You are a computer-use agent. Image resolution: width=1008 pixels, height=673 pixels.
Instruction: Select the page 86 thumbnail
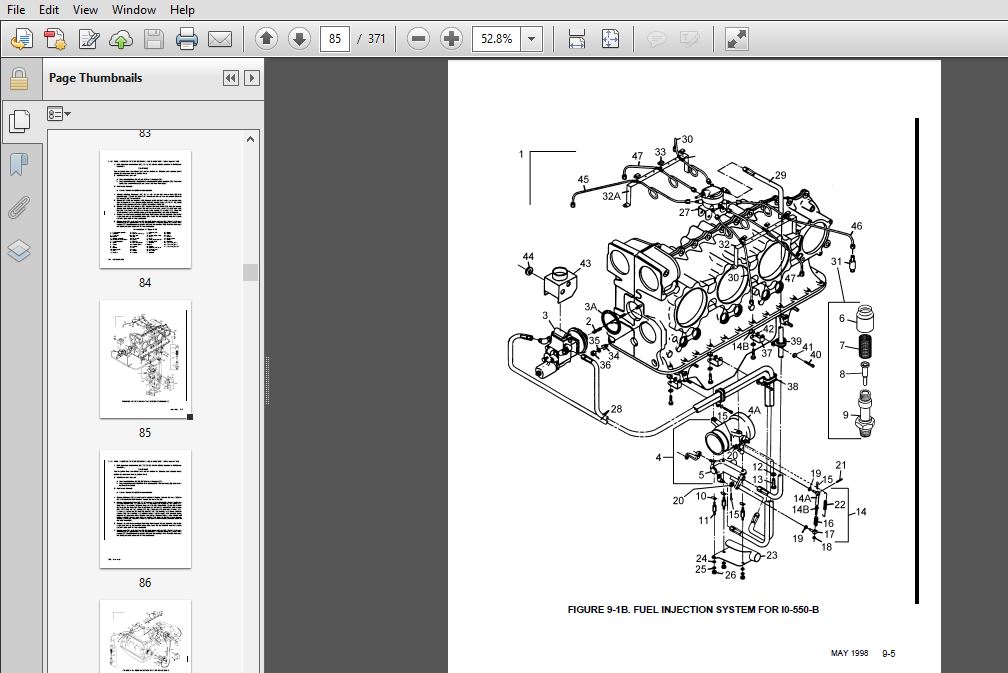click(x=145, y=509)
